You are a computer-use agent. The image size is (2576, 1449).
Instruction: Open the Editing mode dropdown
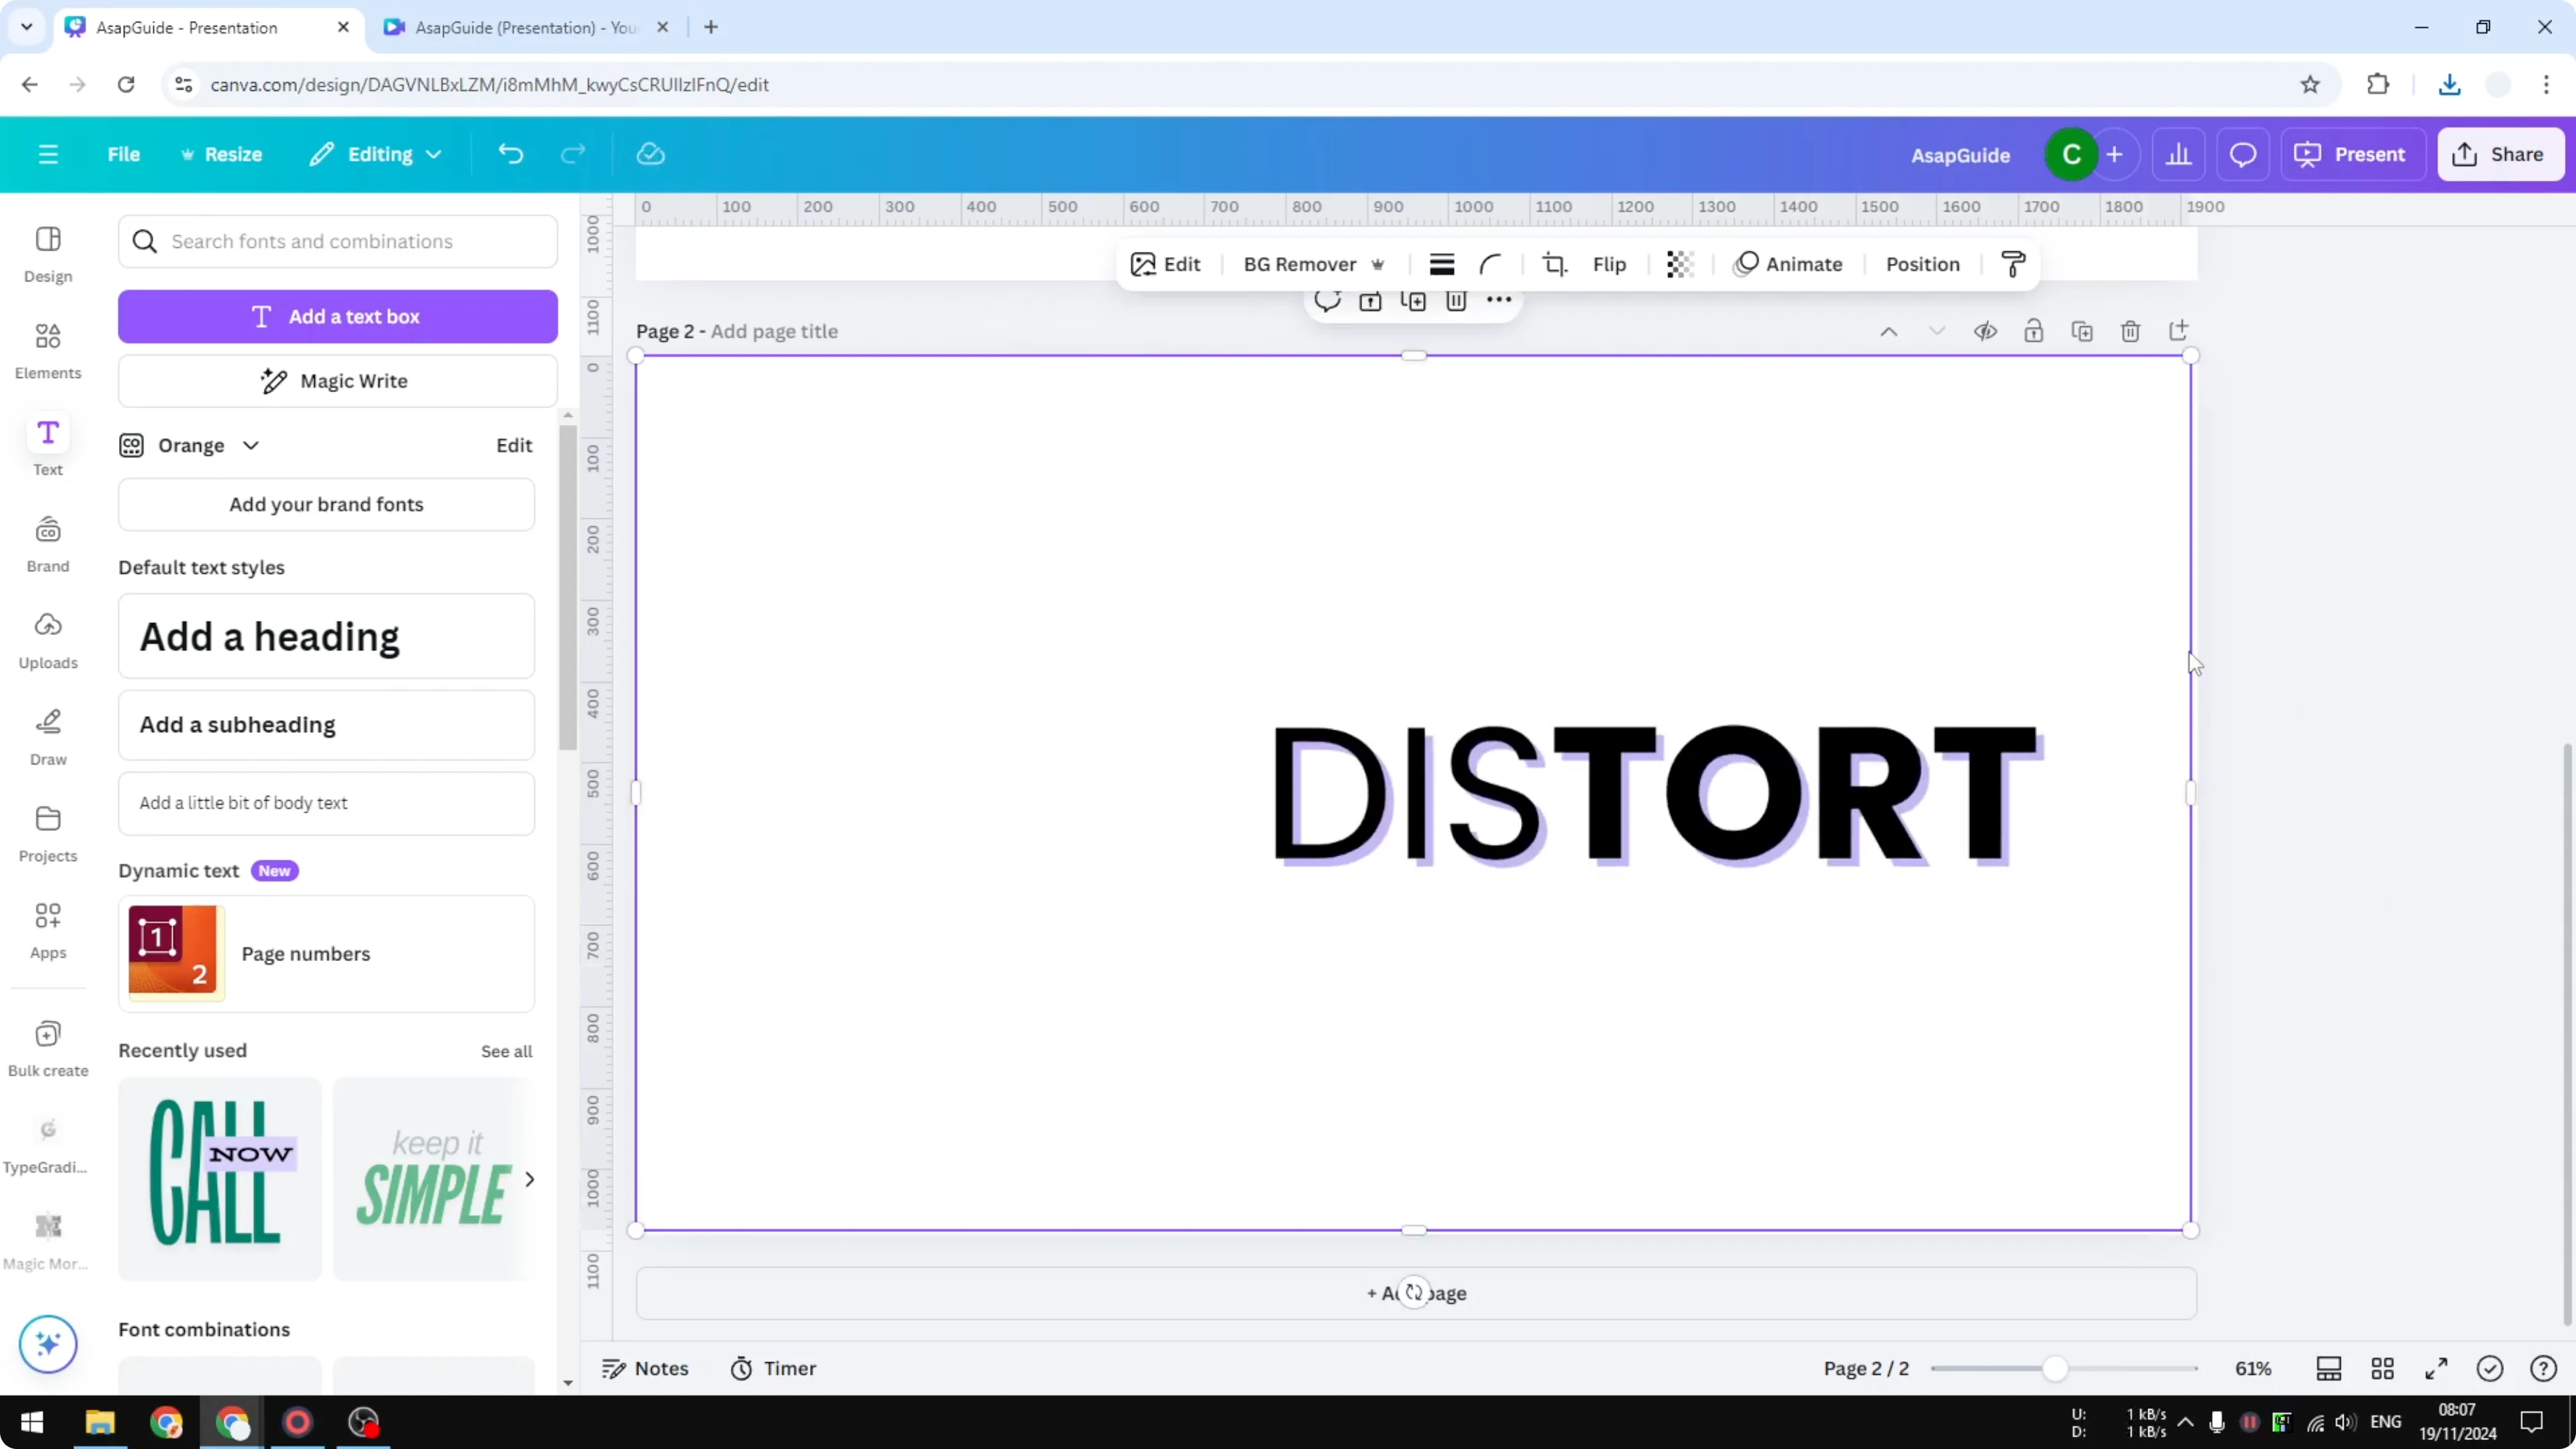(376, 154)
